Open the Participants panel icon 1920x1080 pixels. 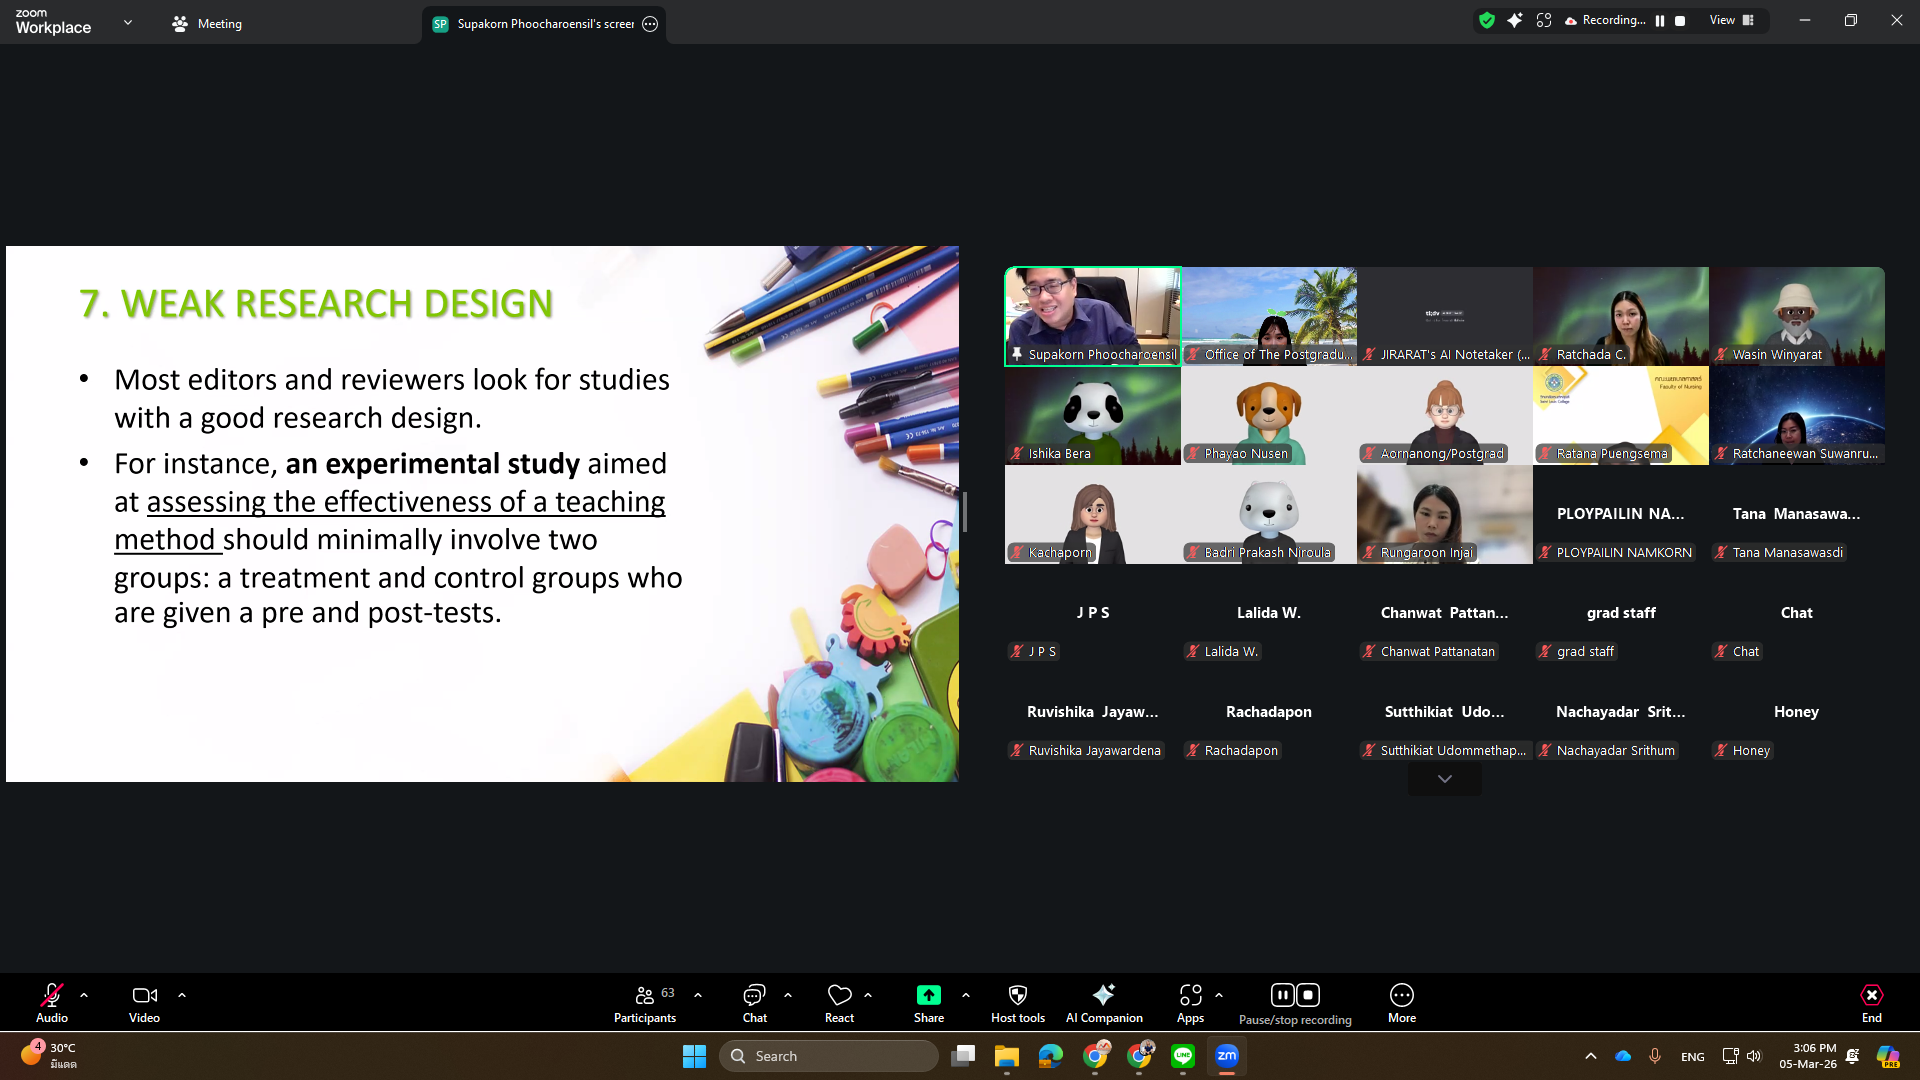pyautogui.click(x=645, y=995)
